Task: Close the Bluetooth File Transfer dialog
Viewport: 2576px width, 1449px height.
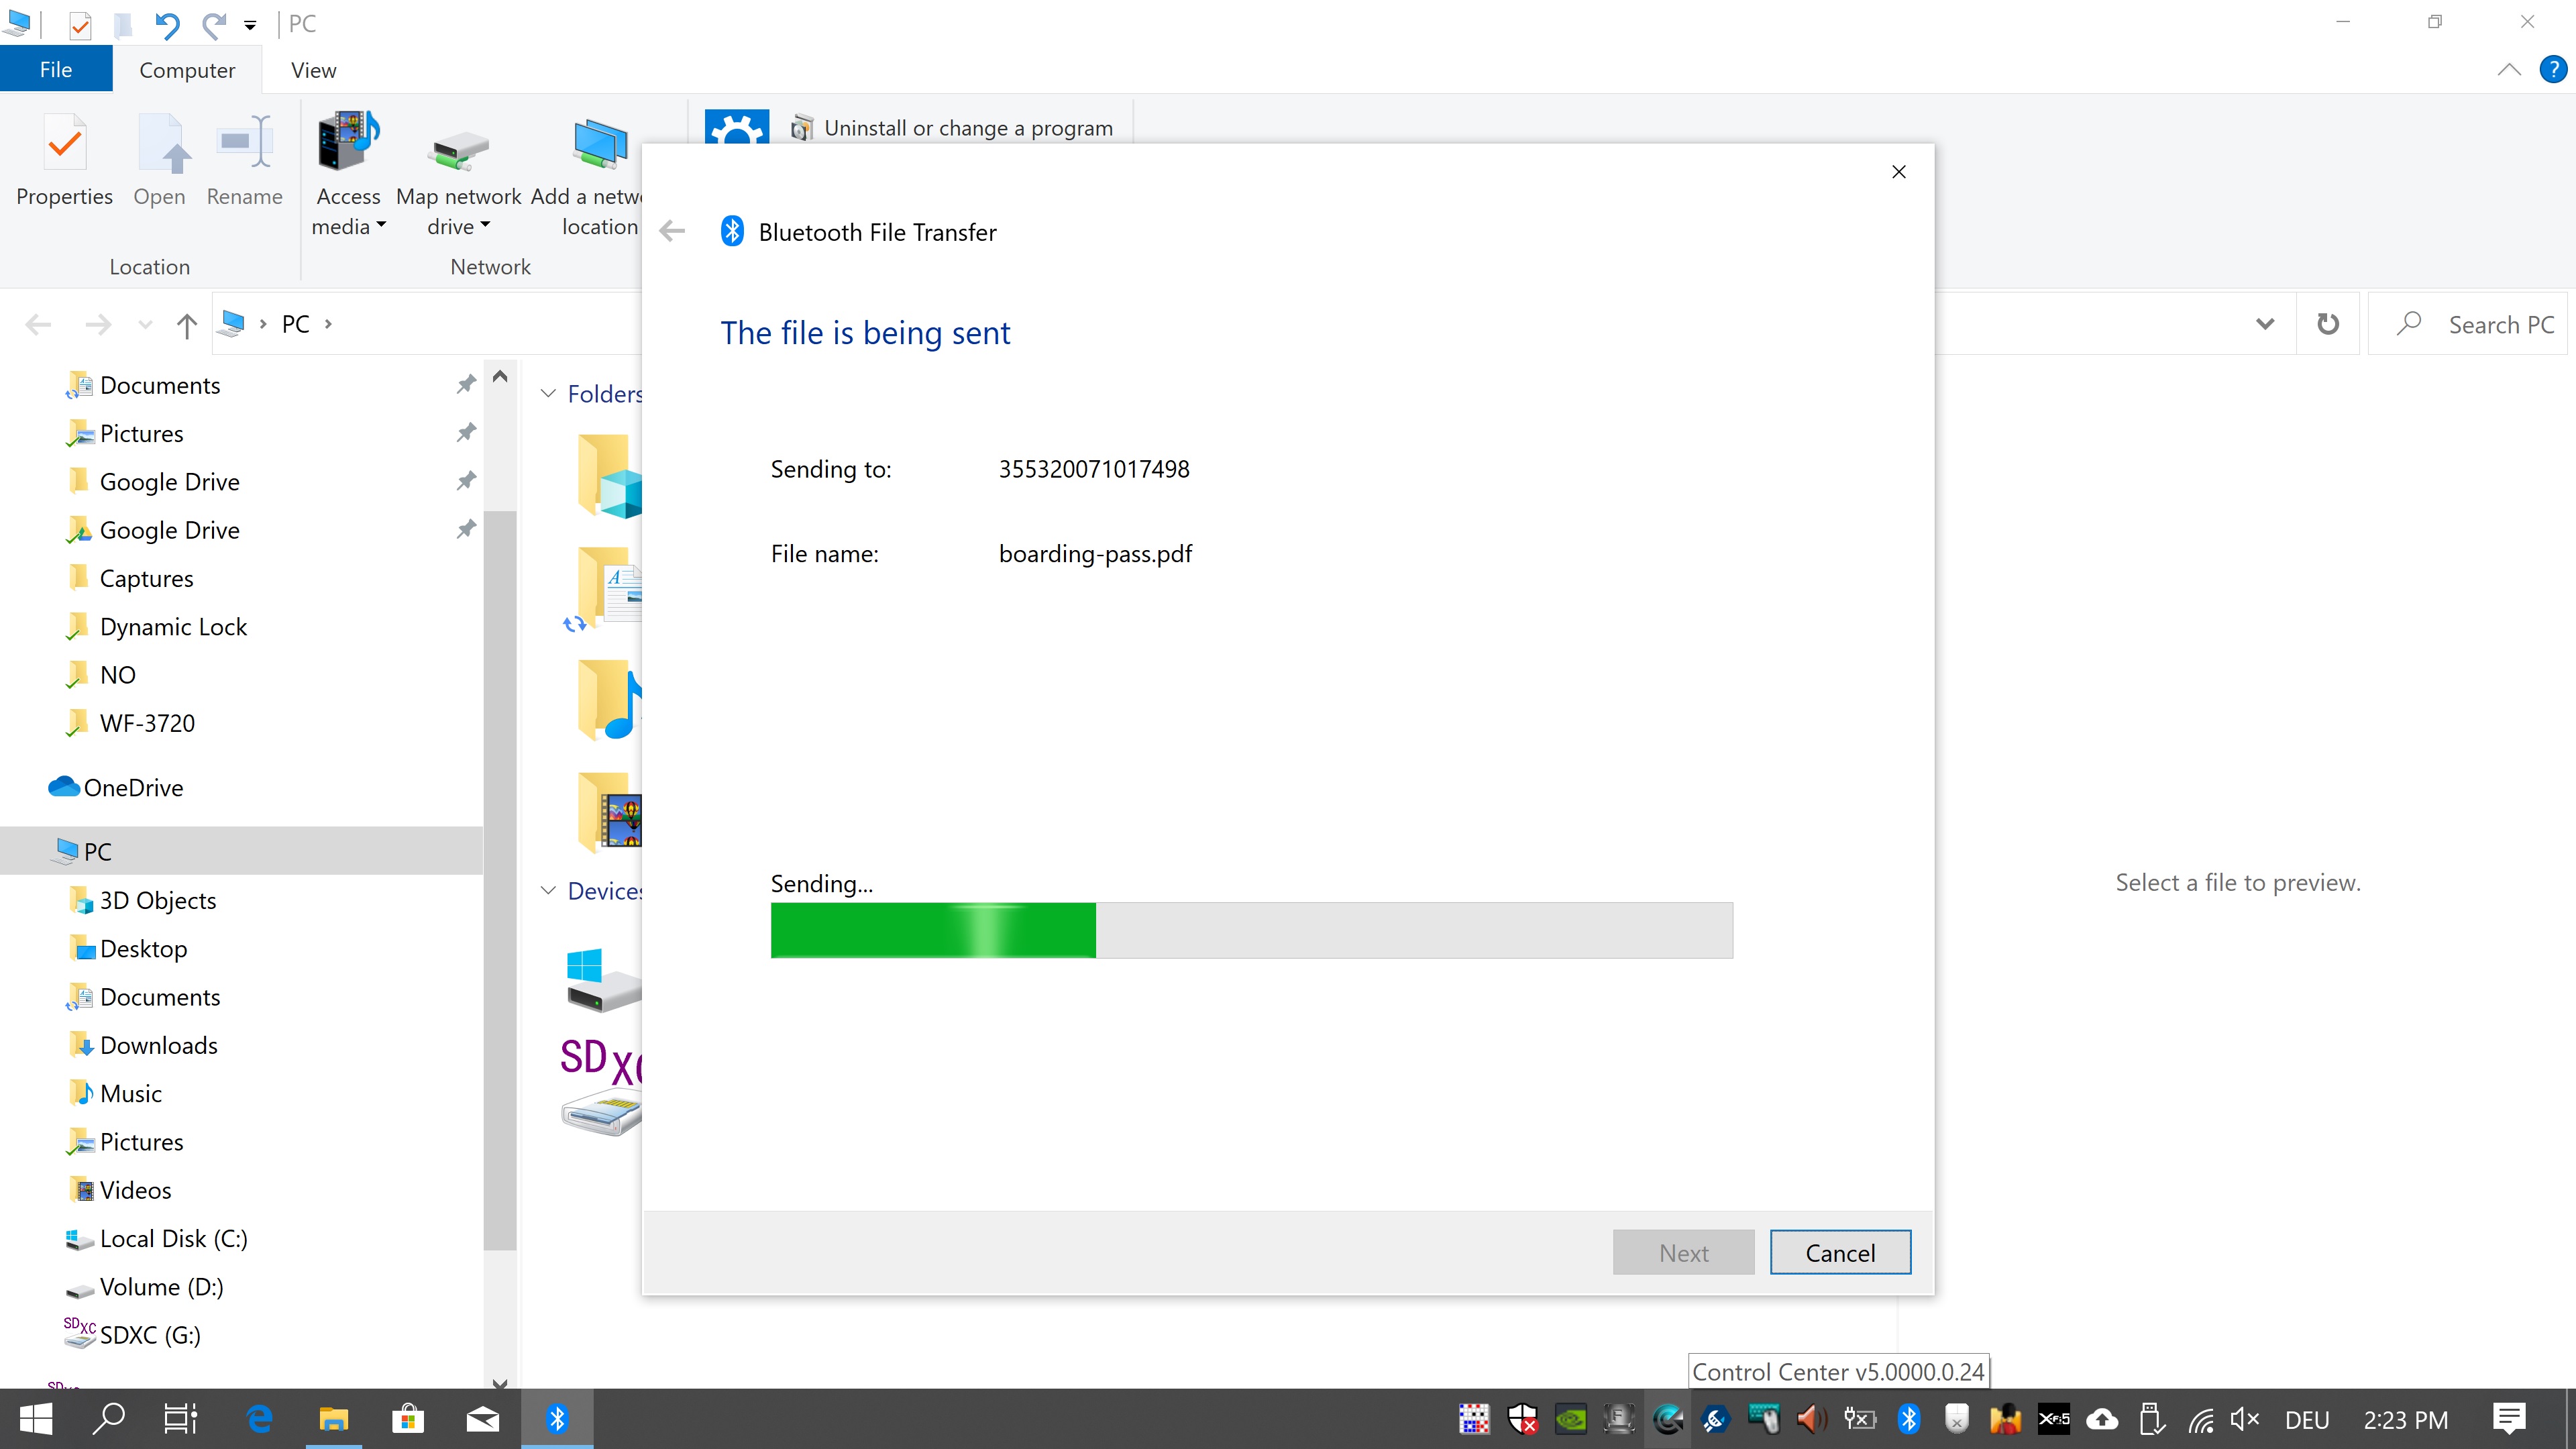Action: pyautogui.click(x=1898, y=172)
